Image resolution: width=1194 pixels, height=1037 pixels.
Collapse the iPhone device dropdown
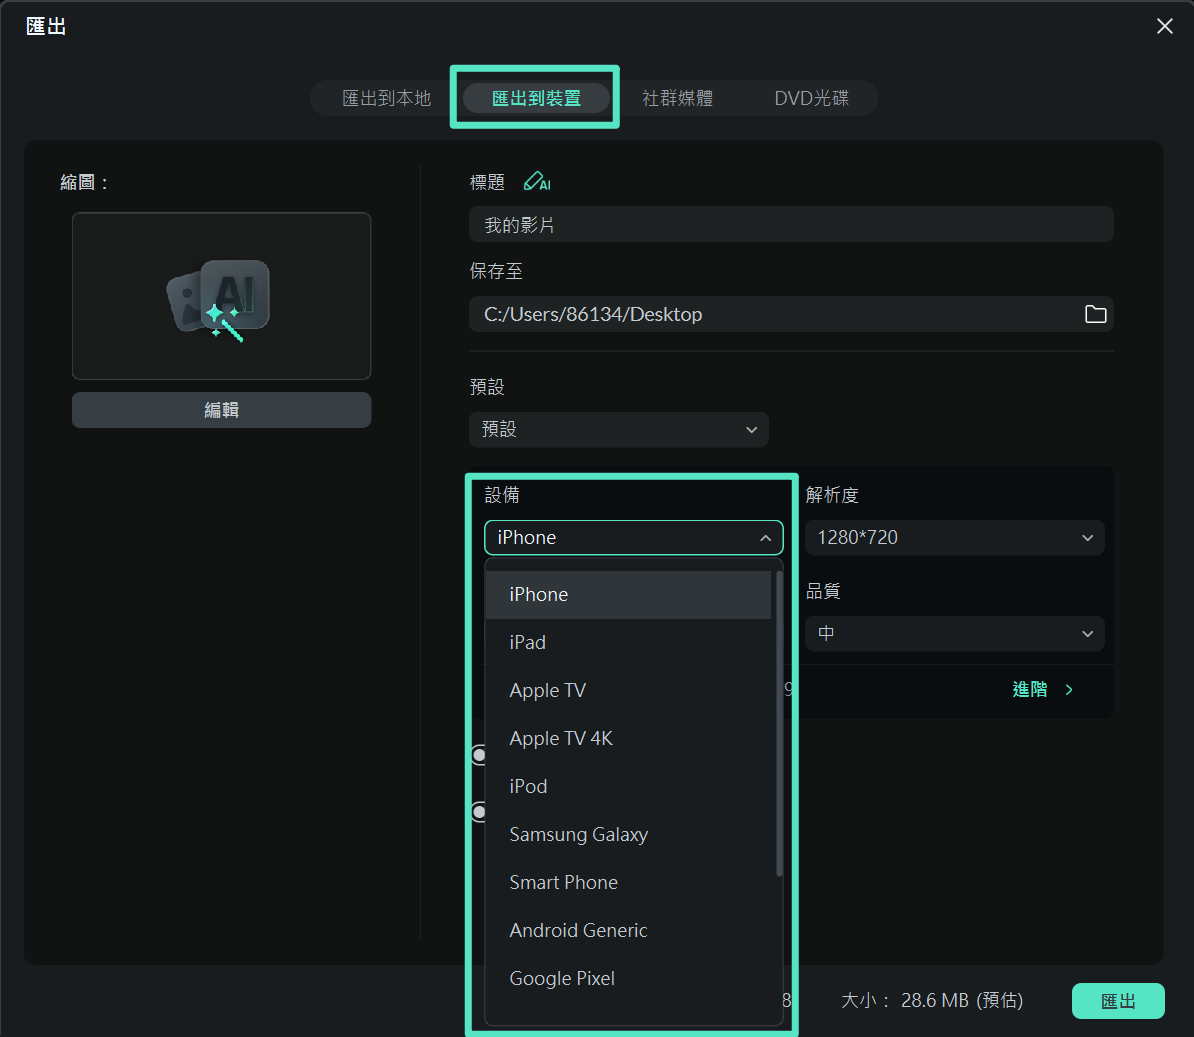point(634,538)
